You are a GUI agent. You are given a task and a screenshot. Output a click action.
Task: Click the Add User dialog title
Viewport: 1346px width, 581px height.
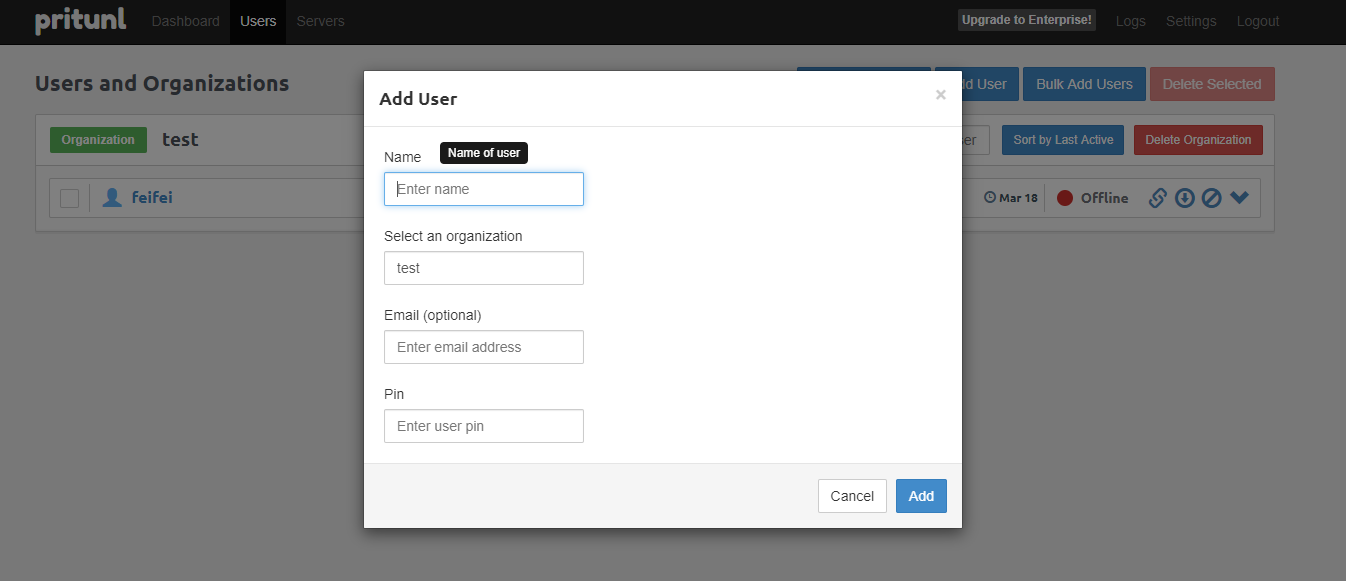point(418,99)
